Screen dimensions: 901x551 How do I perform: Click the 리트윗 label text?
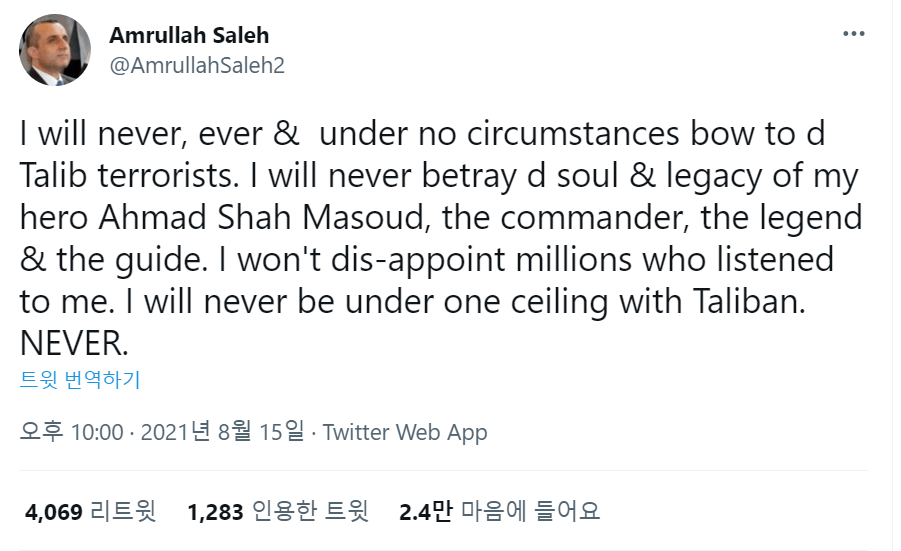click(124, 511)
